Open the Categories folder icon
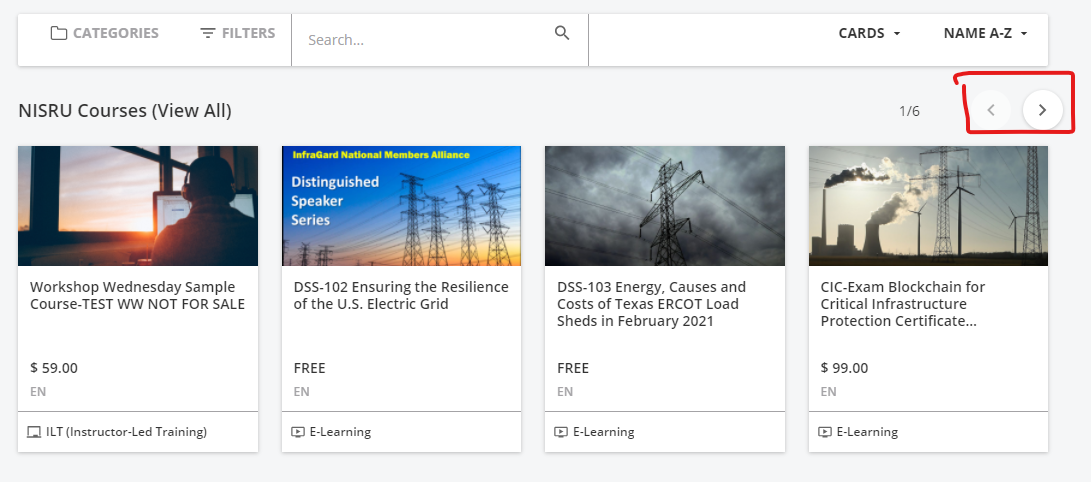1091x482 pixels. 59,33
